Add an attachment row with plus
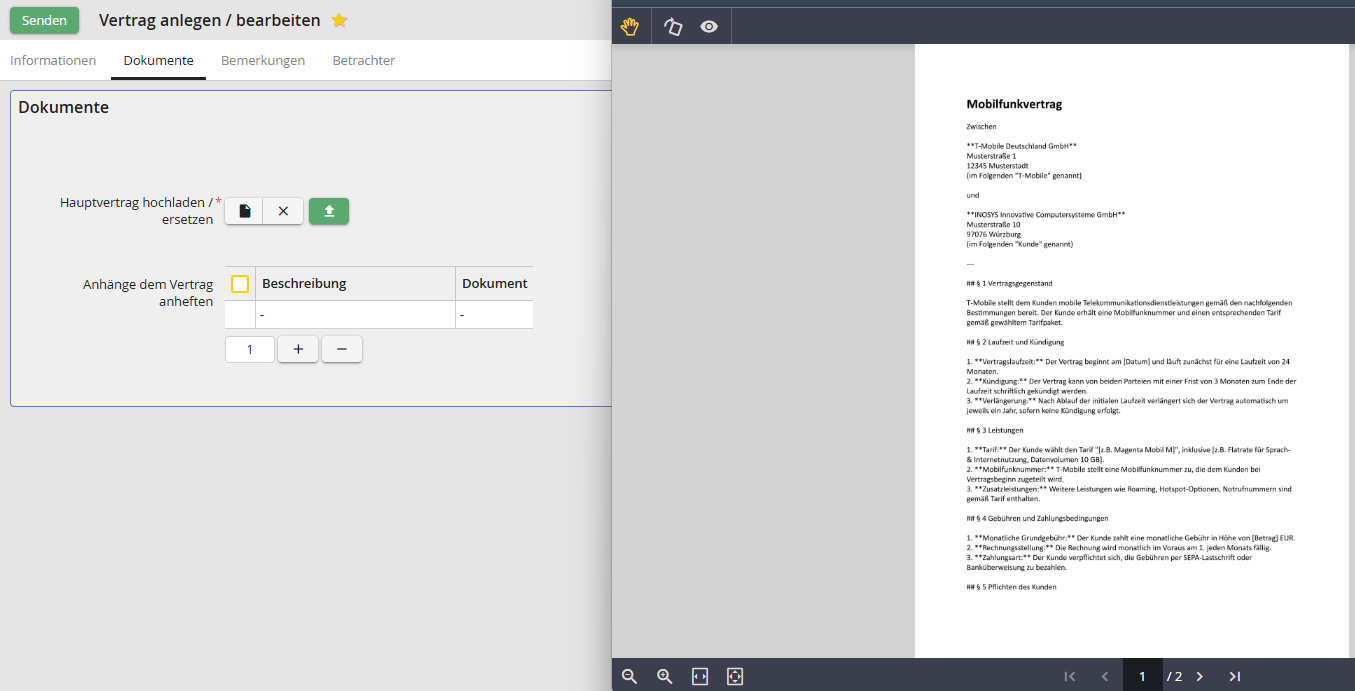The image size is (1355, 691). pos(298,349)
